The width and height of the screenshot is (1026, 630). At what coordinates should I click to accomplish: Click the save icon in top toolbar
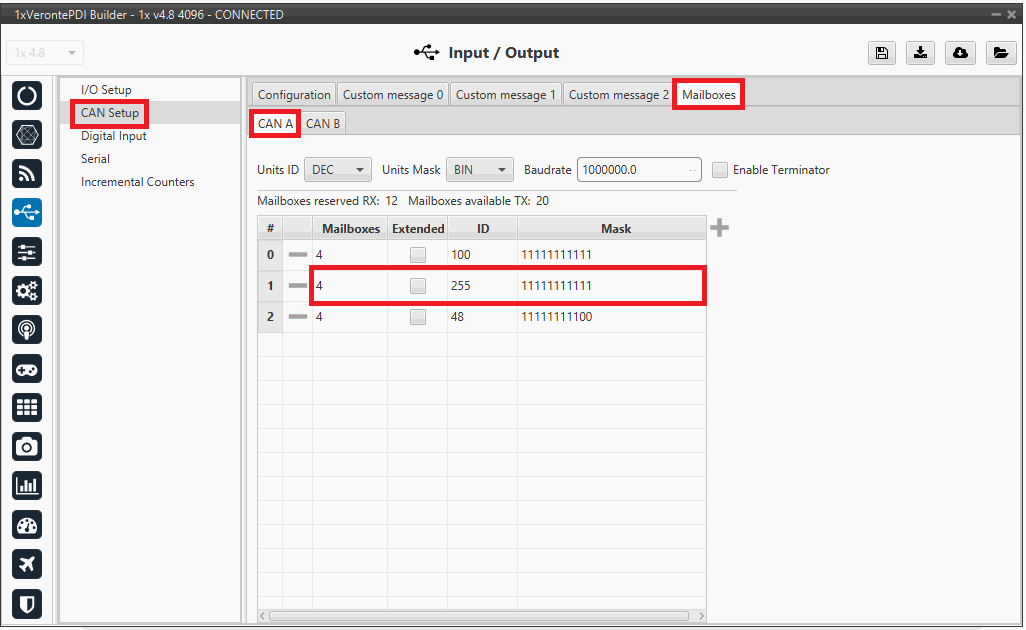tap(881, 53)
